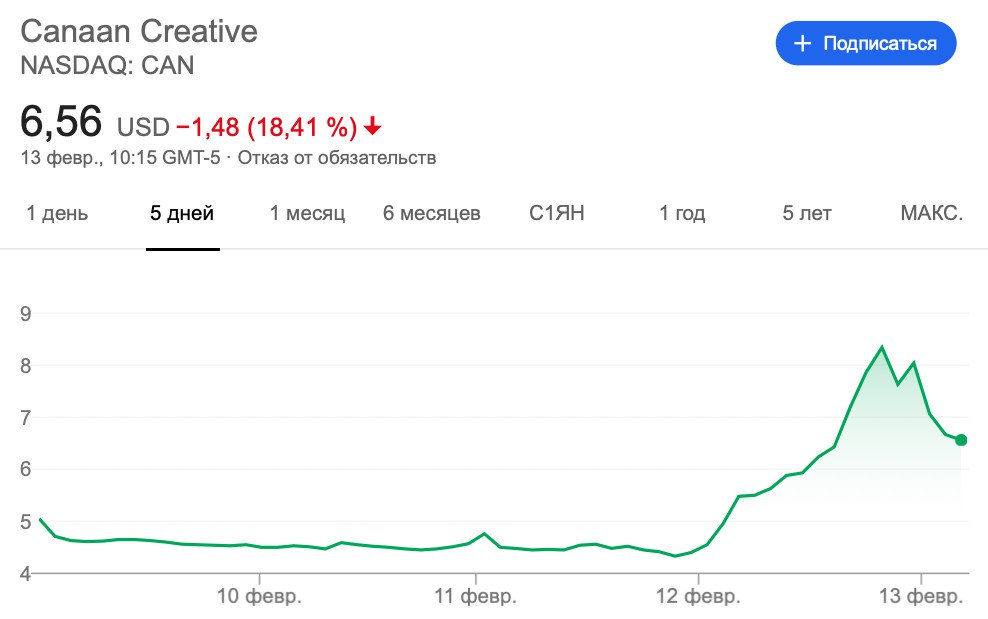Viewport: 988px width, 619px height.
Task: Click the green current-price dot on chart
Action: 961,440
